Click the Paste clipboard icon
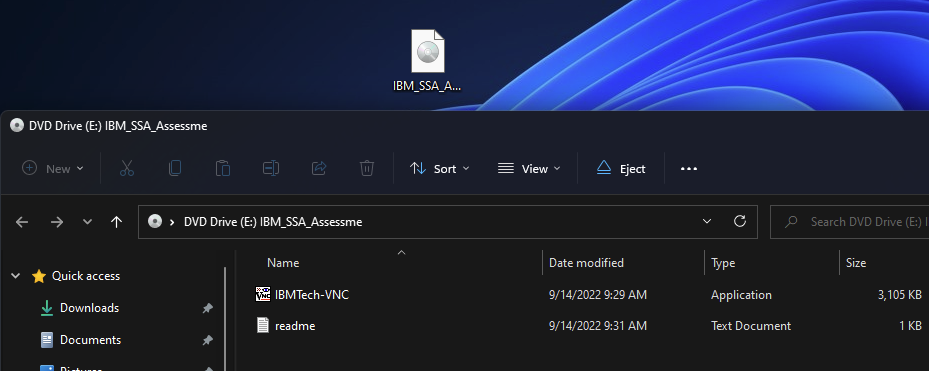 click(x=223, y=168)
